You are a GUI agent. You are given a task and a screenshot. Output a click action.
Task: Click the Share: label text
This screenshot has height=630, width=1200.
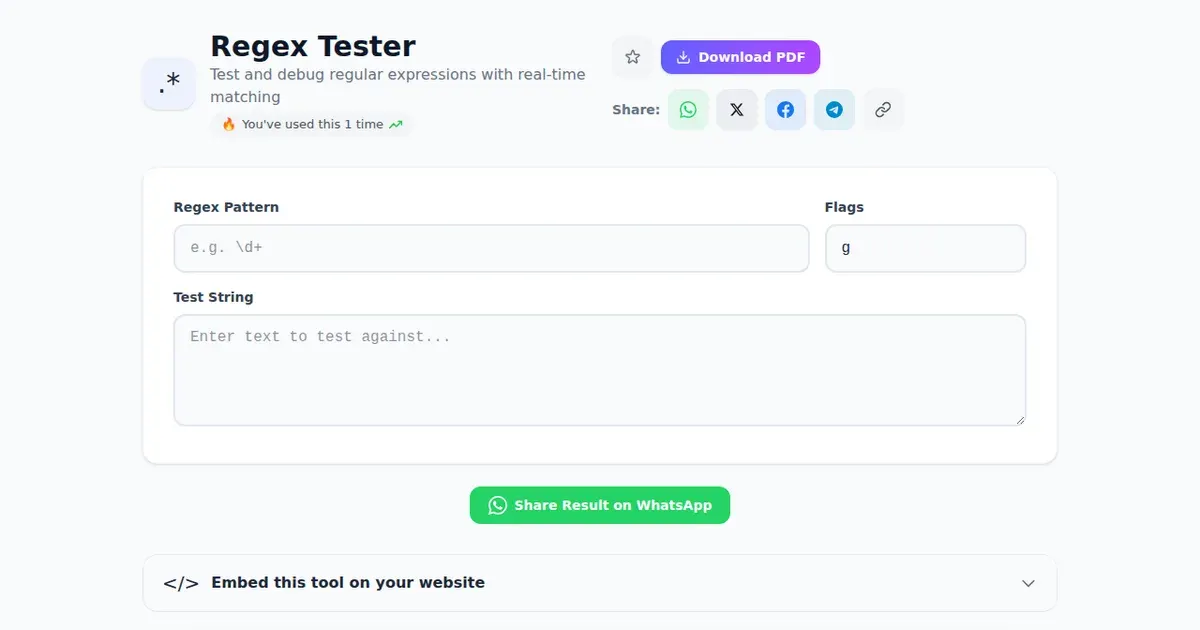point(636,110)
